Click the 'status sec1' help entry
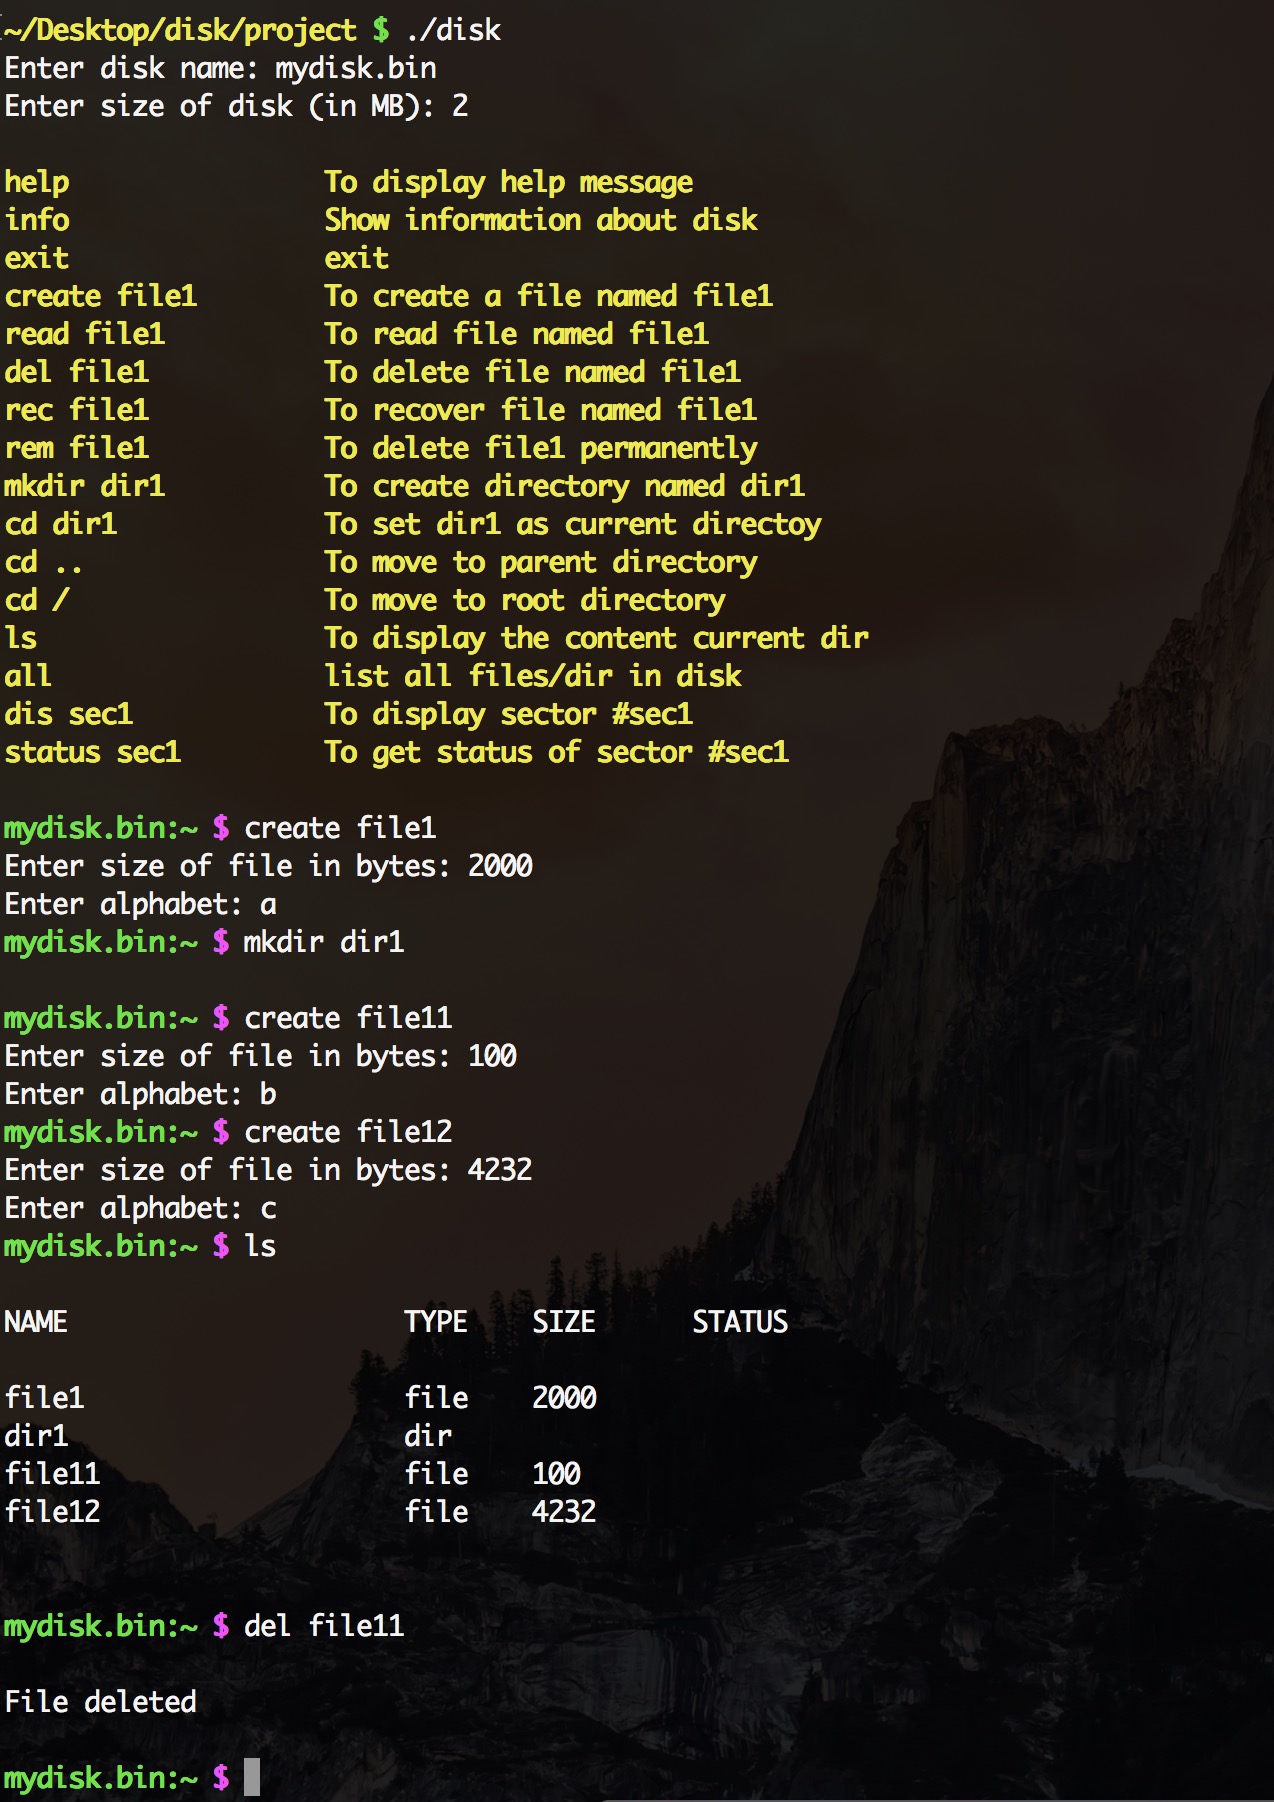Screen dimensions: 1274x1802 coord(93,752)
